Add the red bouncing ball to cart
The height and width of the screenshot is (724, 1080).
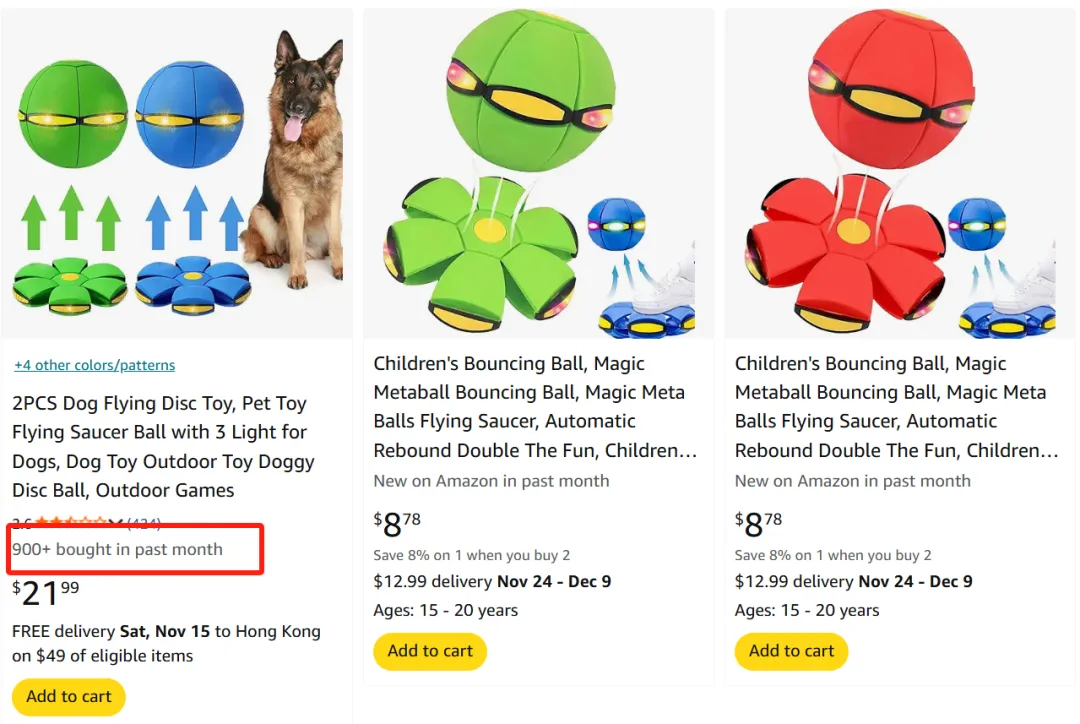point(791,651)
